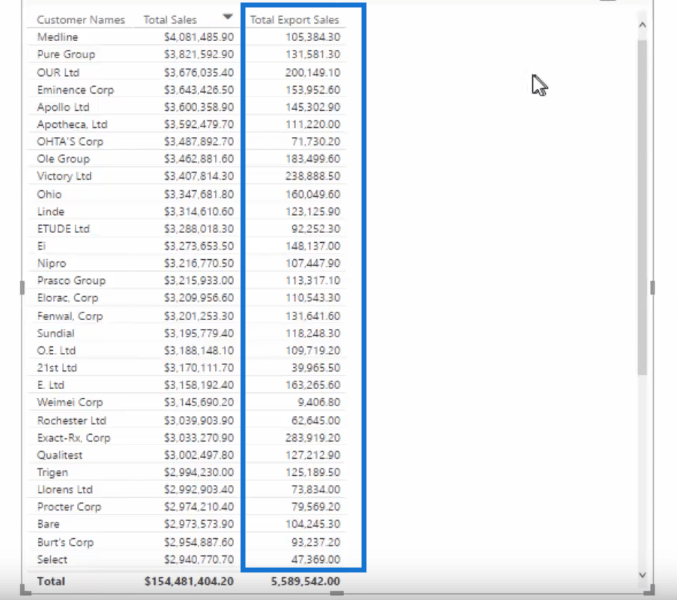This screenshot has height=600, width=677.
Task: Click the $3,821,592.90 Total Sales value
Action: pyautogui.click(x=199, y=54)
